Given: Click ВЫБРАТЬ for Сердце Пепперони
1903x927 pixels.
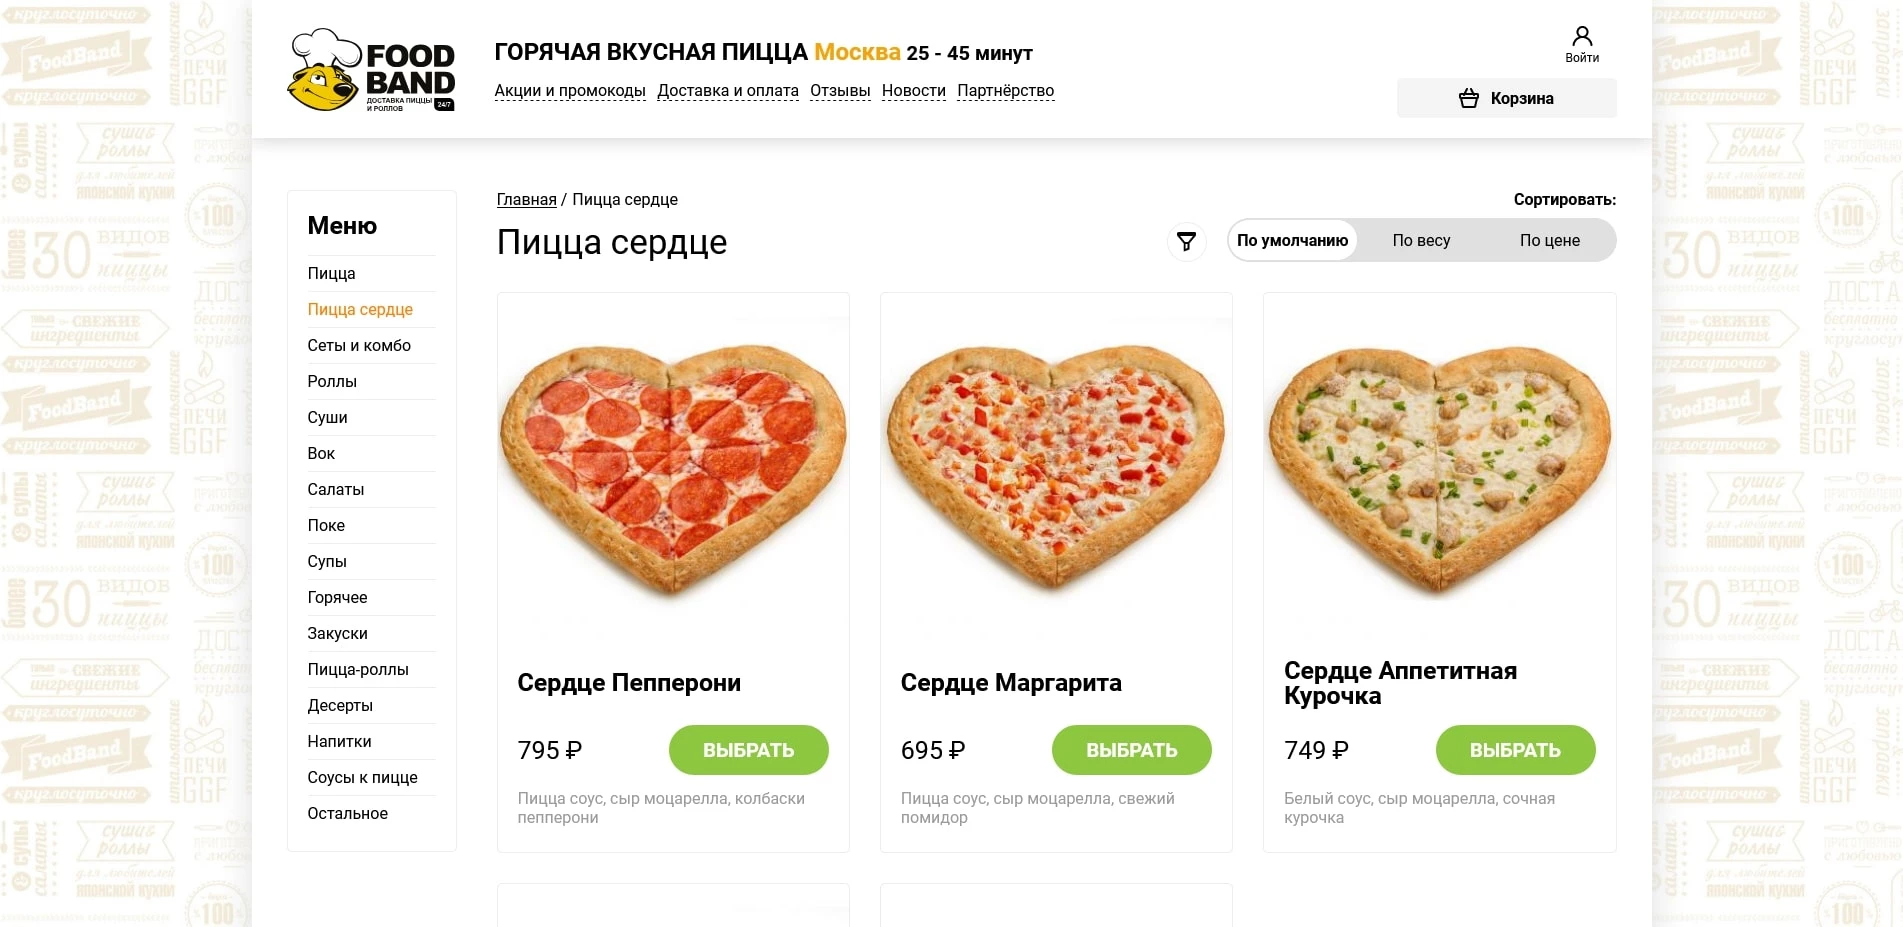Looking at the screenshot, I should point(748,749).
